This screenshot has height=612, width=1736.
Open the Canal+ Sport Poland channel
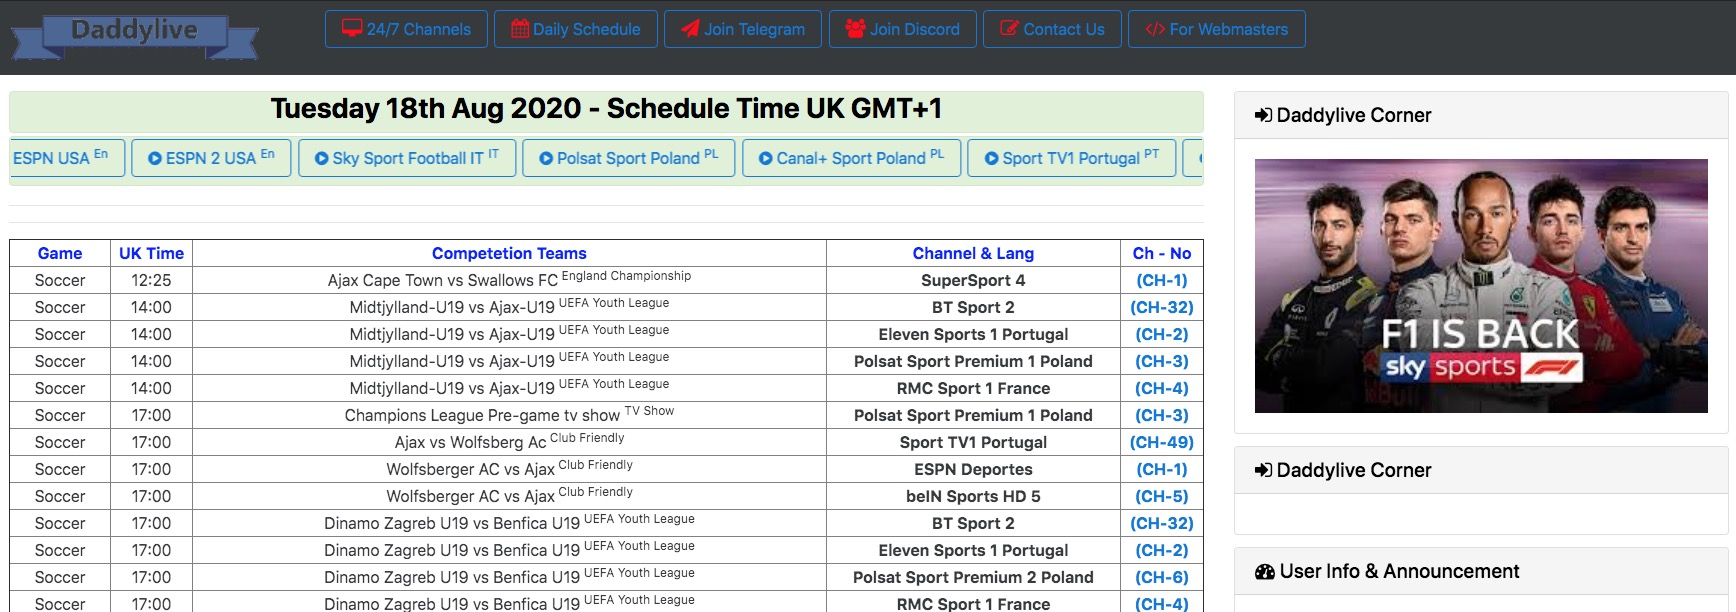pyautogui.click(x=851, y=158)
